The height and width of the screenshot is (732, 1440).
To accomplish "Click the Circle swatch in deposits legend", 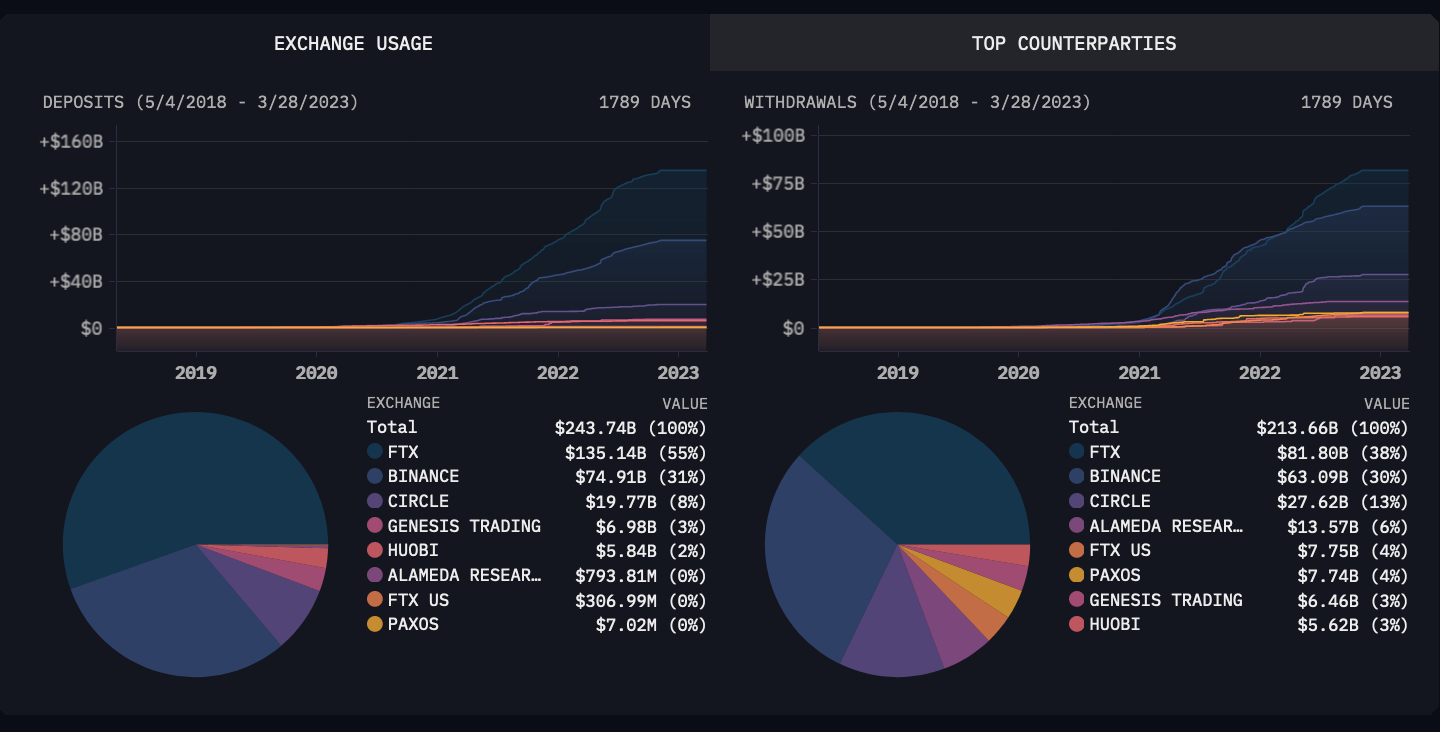I will (375, 501).
